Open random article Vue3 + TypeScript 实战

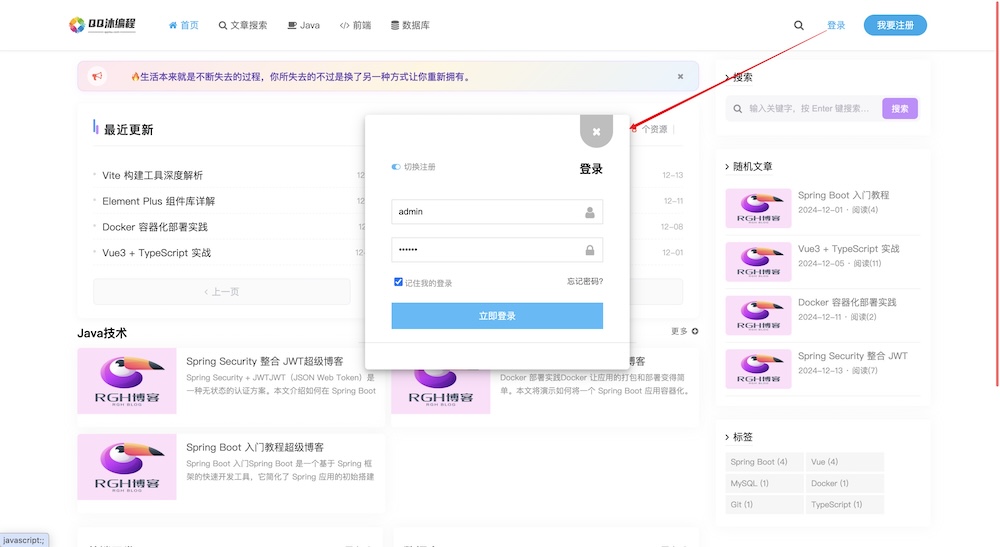[x=848, y=249]
